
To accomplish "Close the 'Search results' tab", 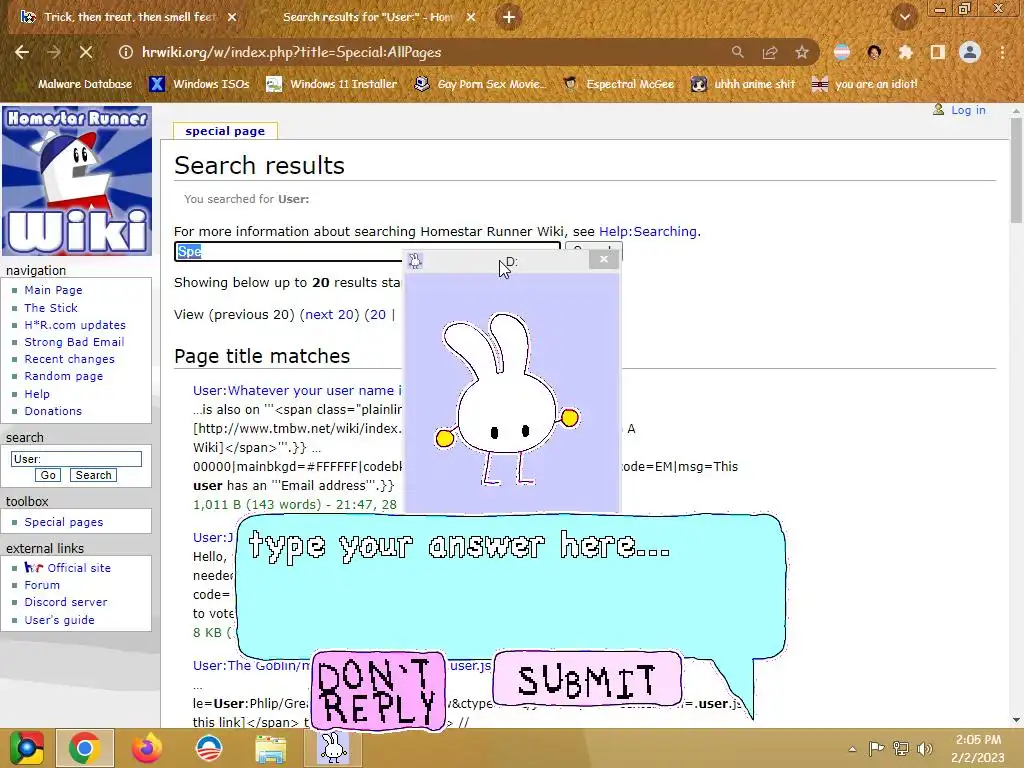I will click(471, 17).
